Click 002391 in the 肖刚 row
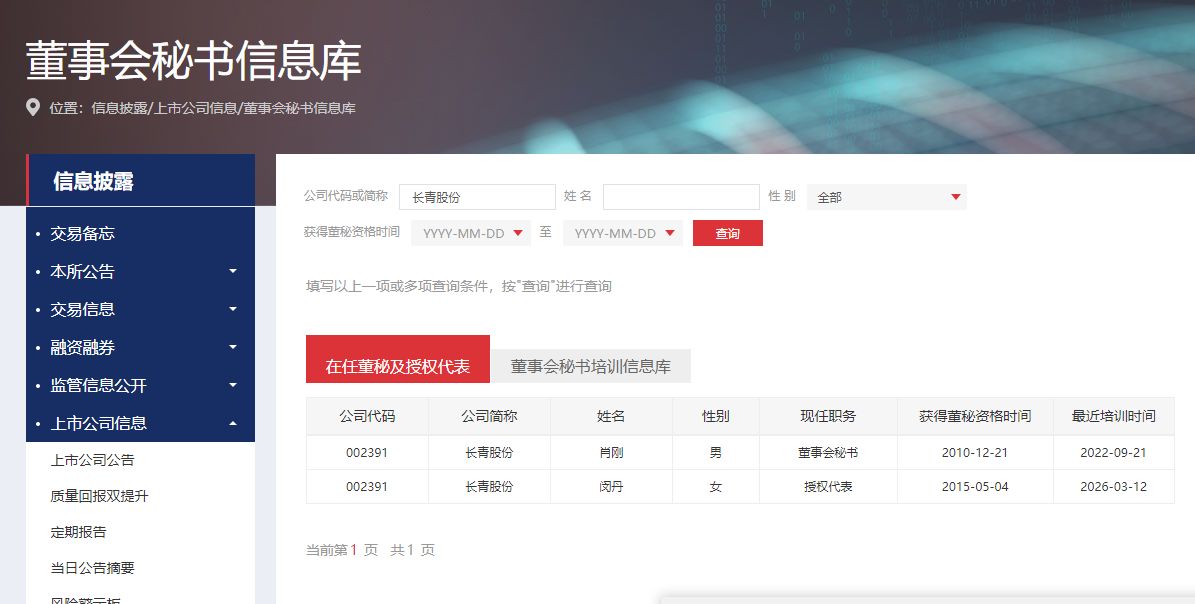The width and height of the screenshot is (1195, 604). click(x=367, y=452)
